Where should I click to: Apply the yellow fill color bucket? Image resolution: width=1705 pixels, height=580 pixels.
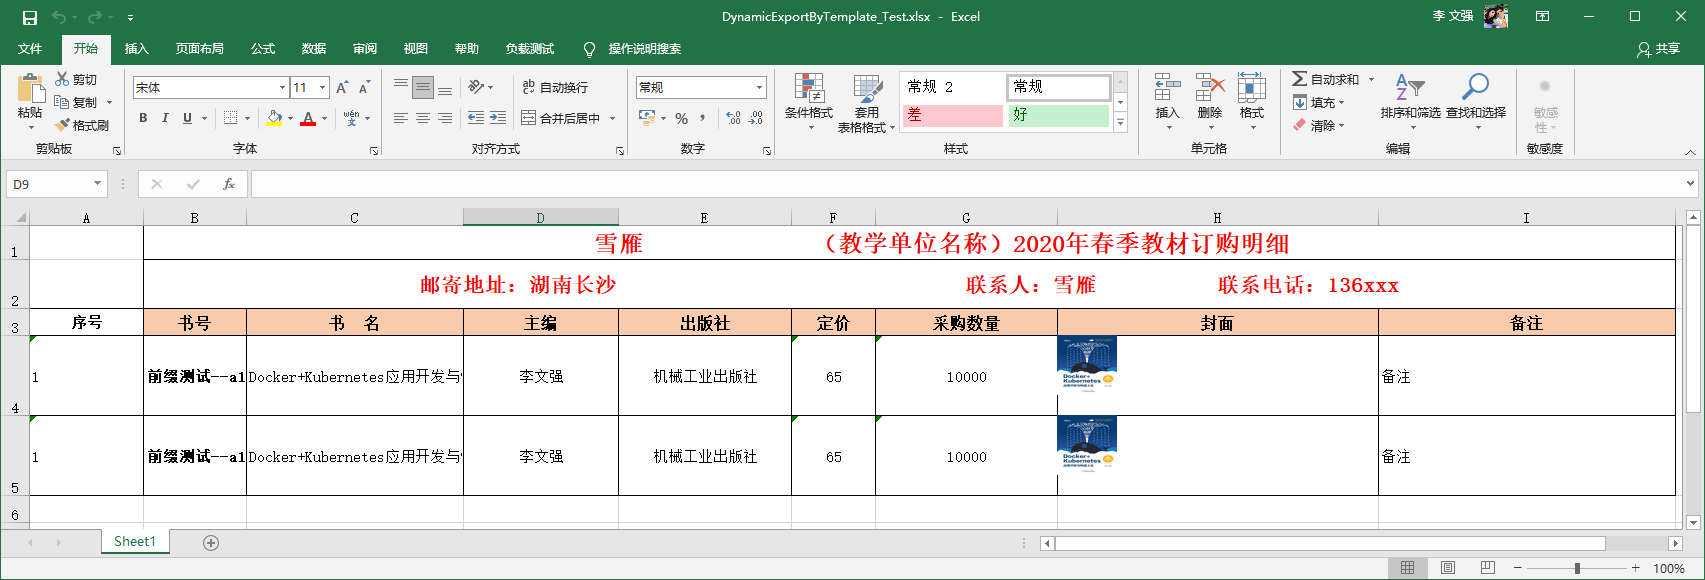[x=274, y=118]
